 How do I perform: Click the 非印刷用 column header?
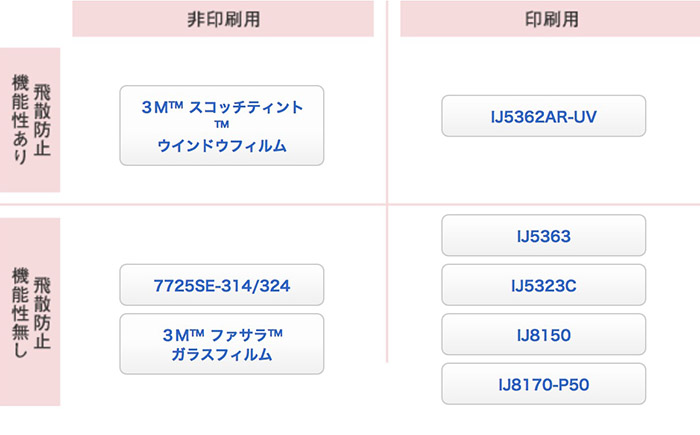point(223,19)
